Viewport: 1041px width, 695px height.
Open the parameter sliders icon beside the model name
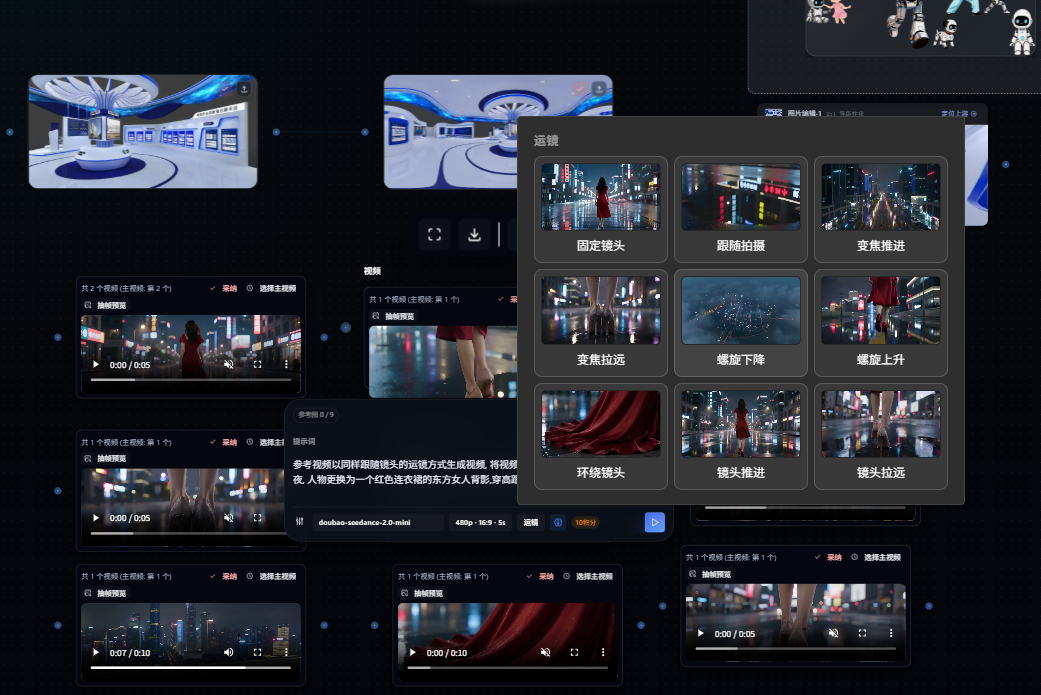tap(299, 522)
